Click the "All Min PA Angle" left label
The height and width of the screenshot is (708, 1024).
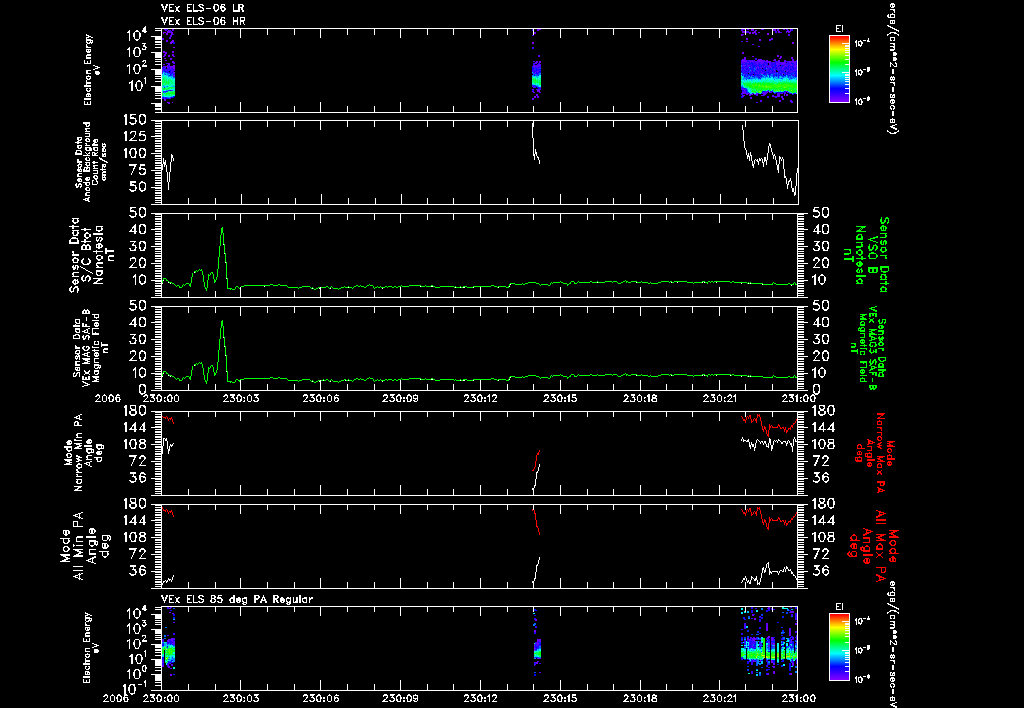click(83, 545)
